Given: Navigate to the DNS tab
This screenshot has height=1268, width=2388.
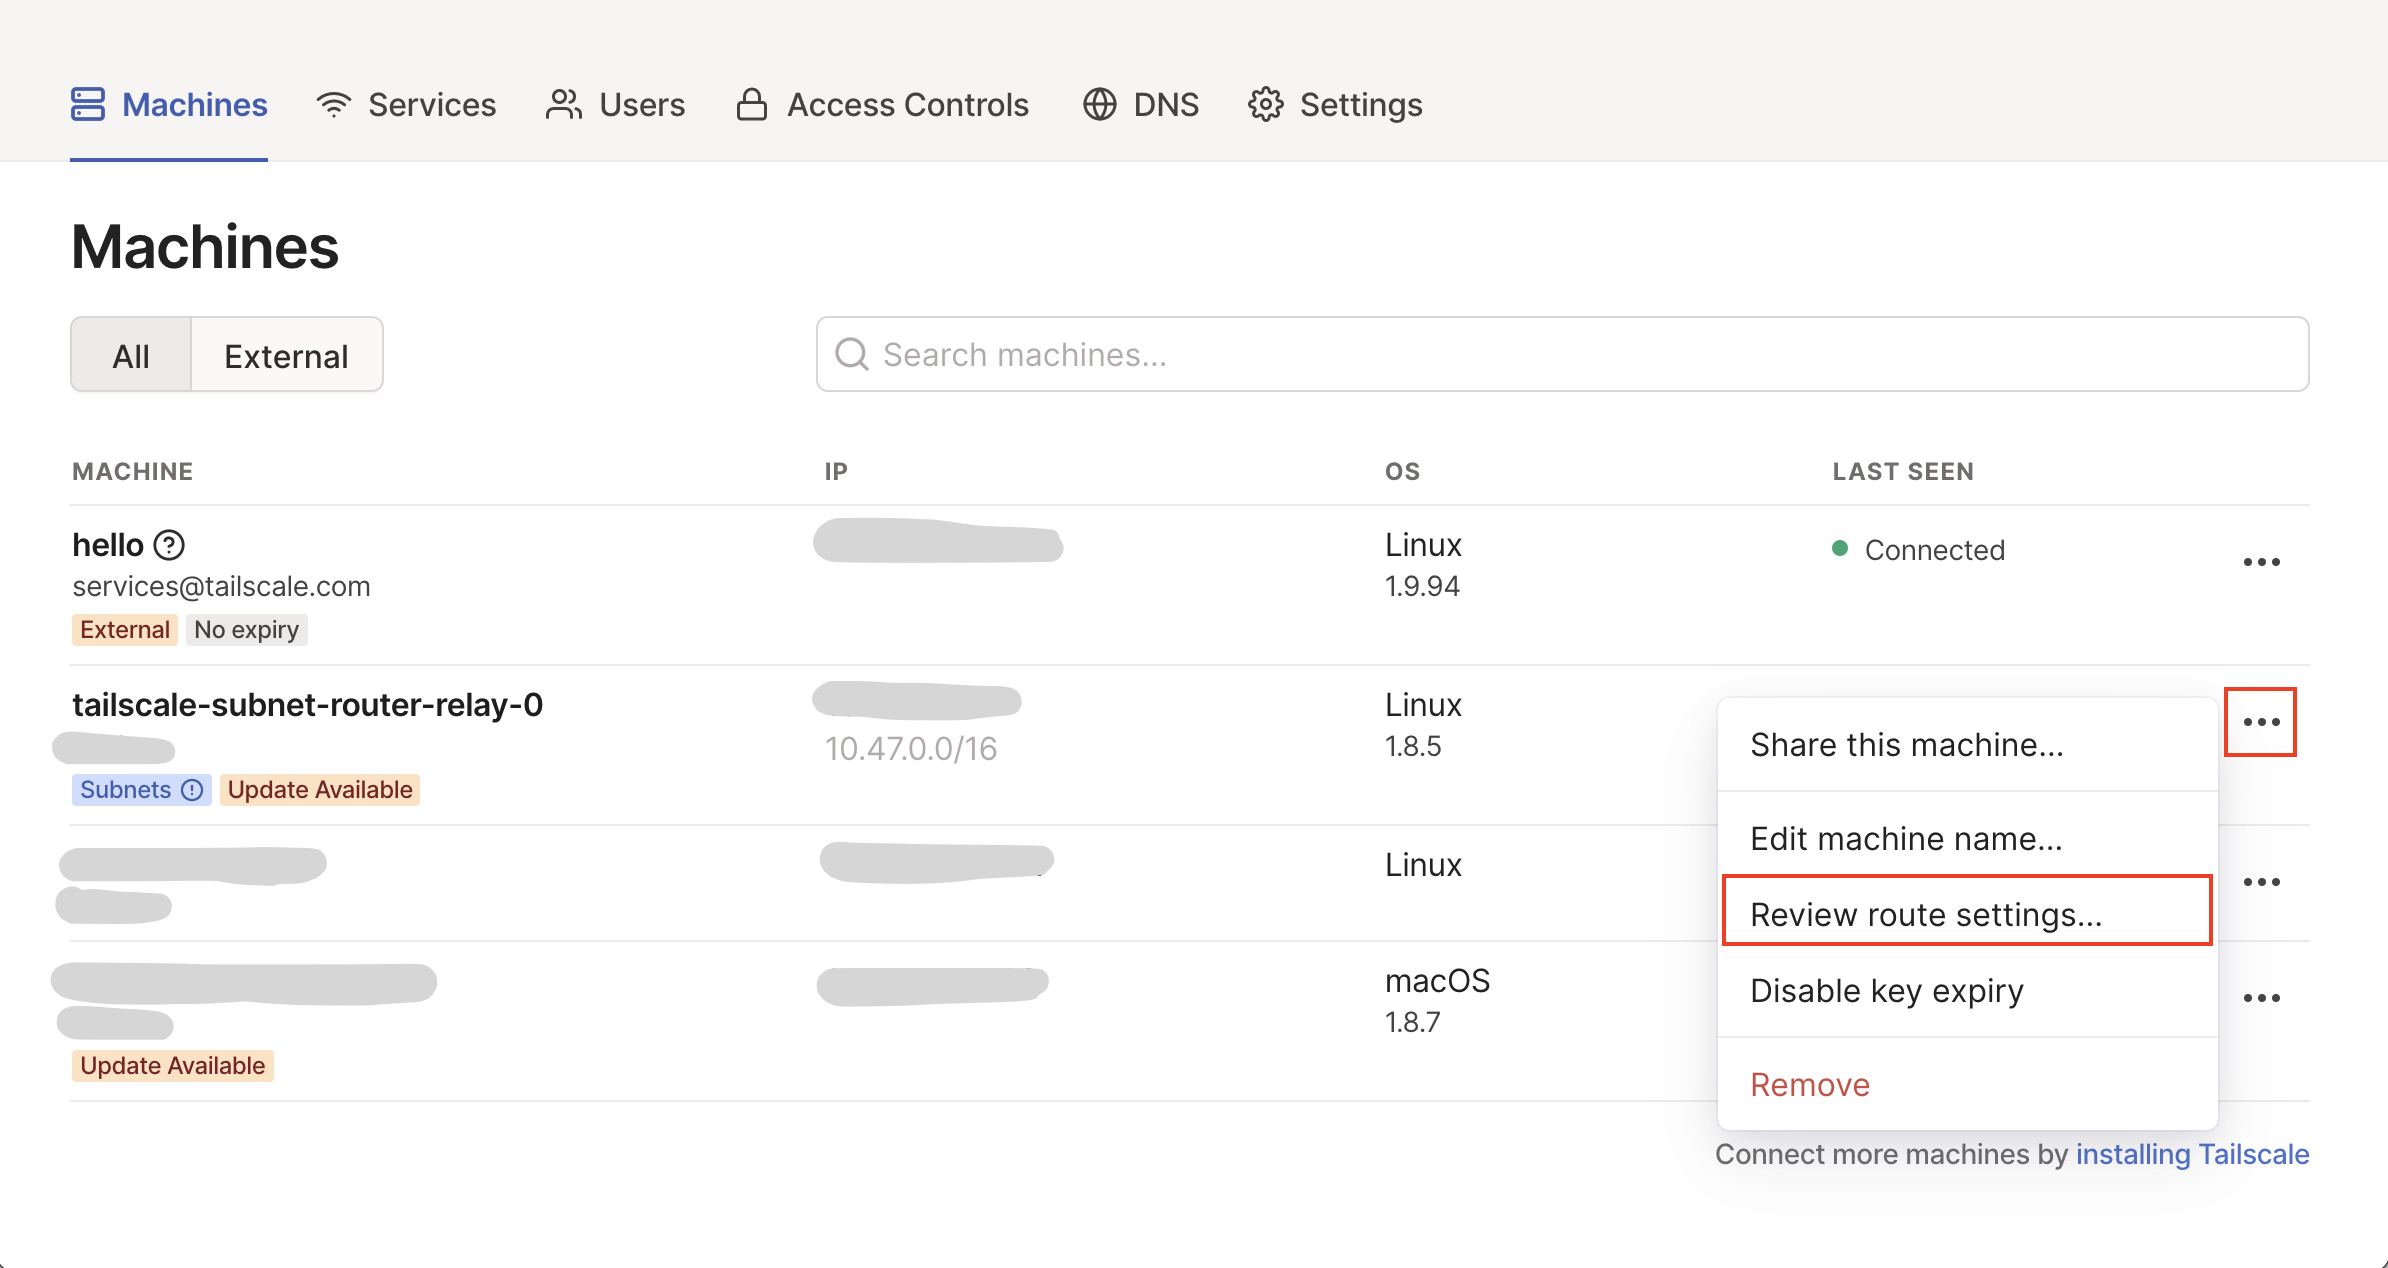Looking at the screenshot, I should click(x=1141, y=104).
